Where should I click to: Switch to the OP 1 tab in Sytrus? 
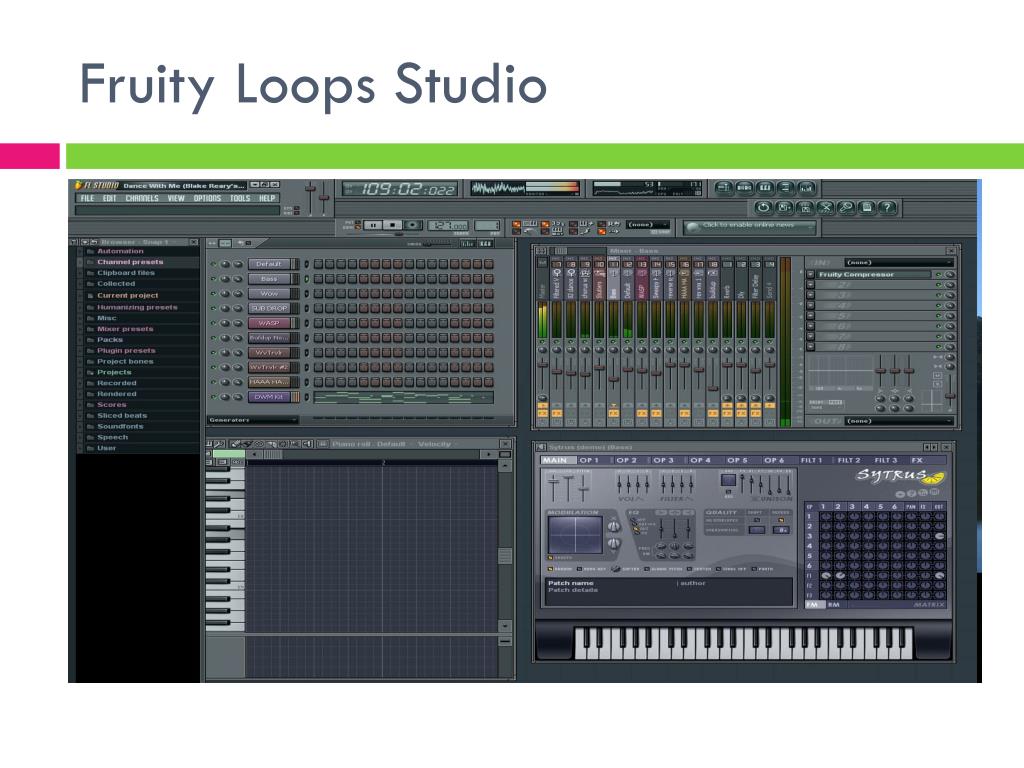[x=589, y=460]
